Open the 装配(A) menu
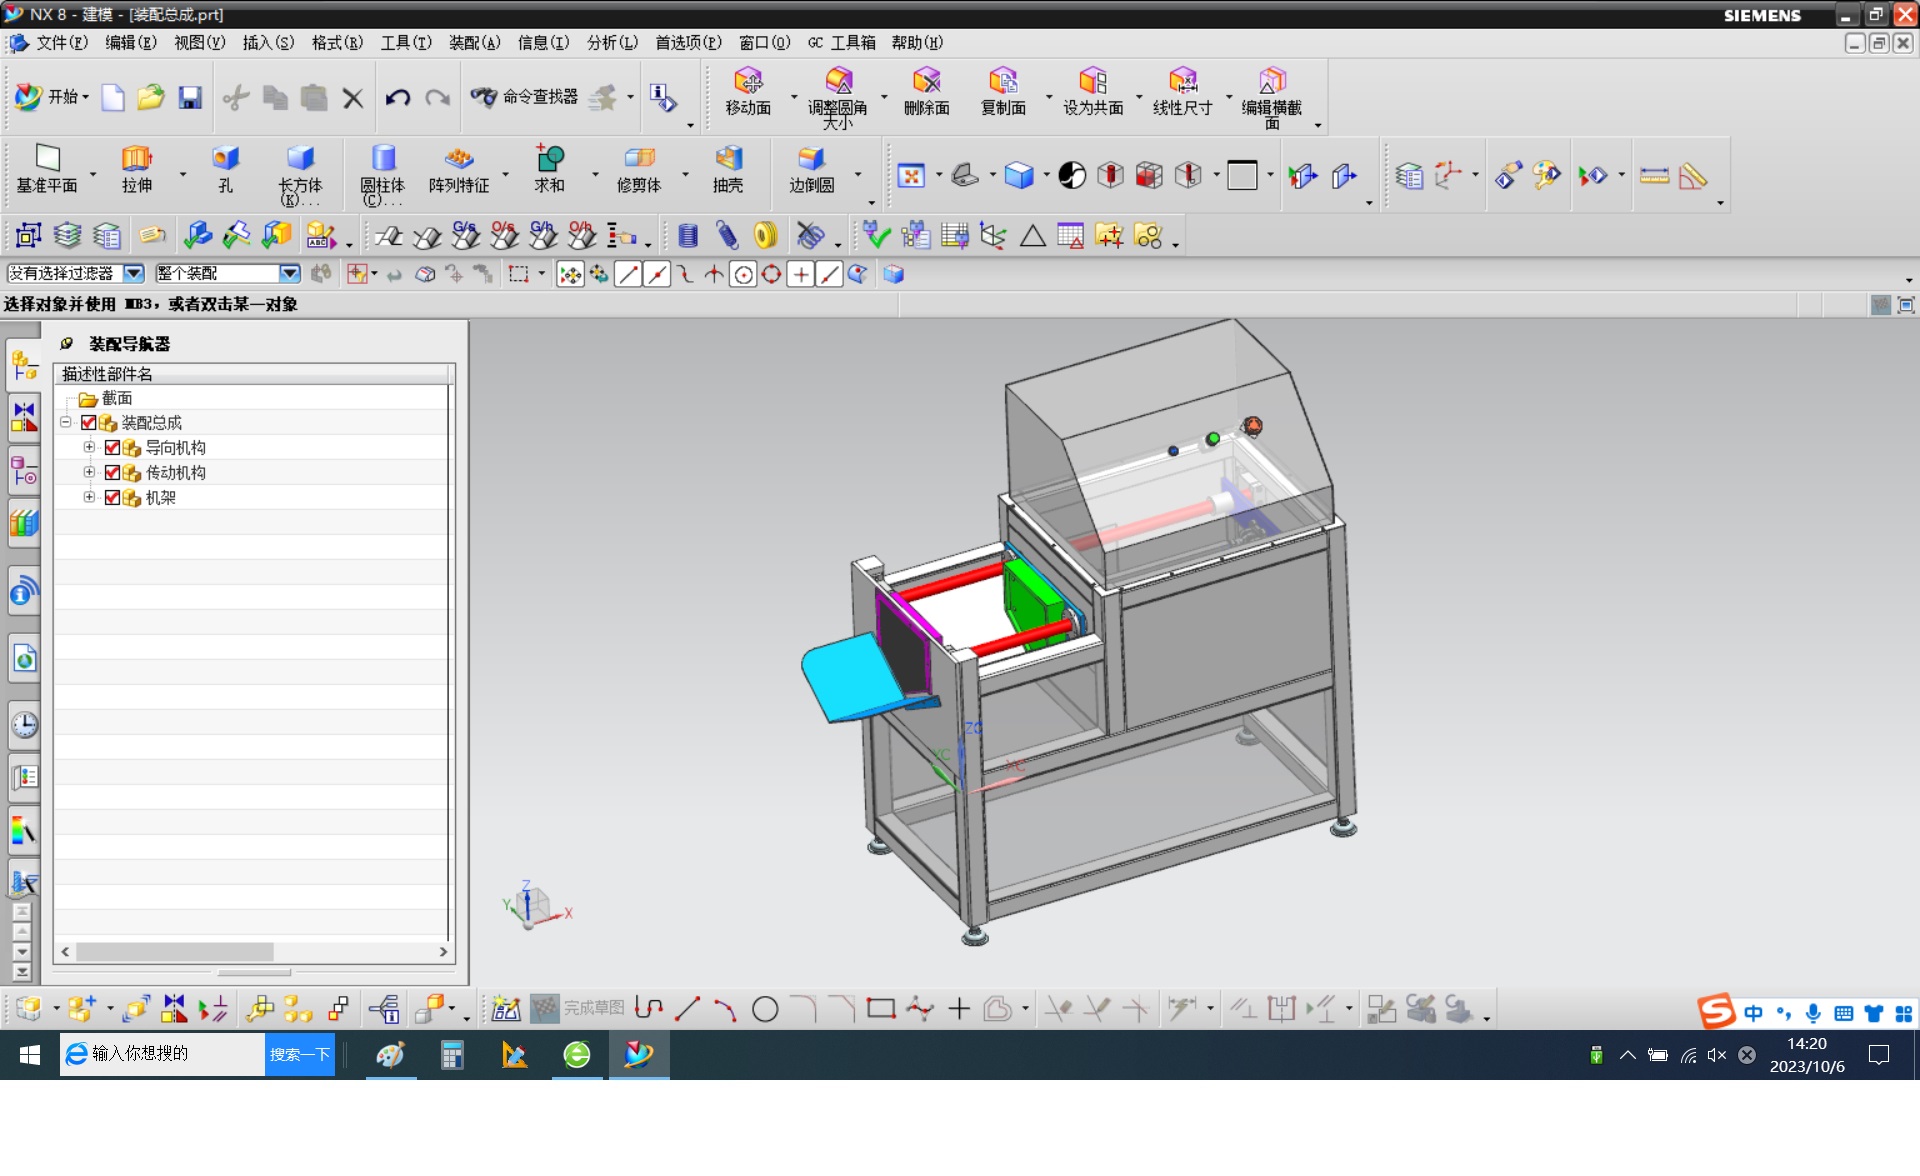Image resolution: width=1920 pixels, height=1176 pixels. (x=474, y=42)
